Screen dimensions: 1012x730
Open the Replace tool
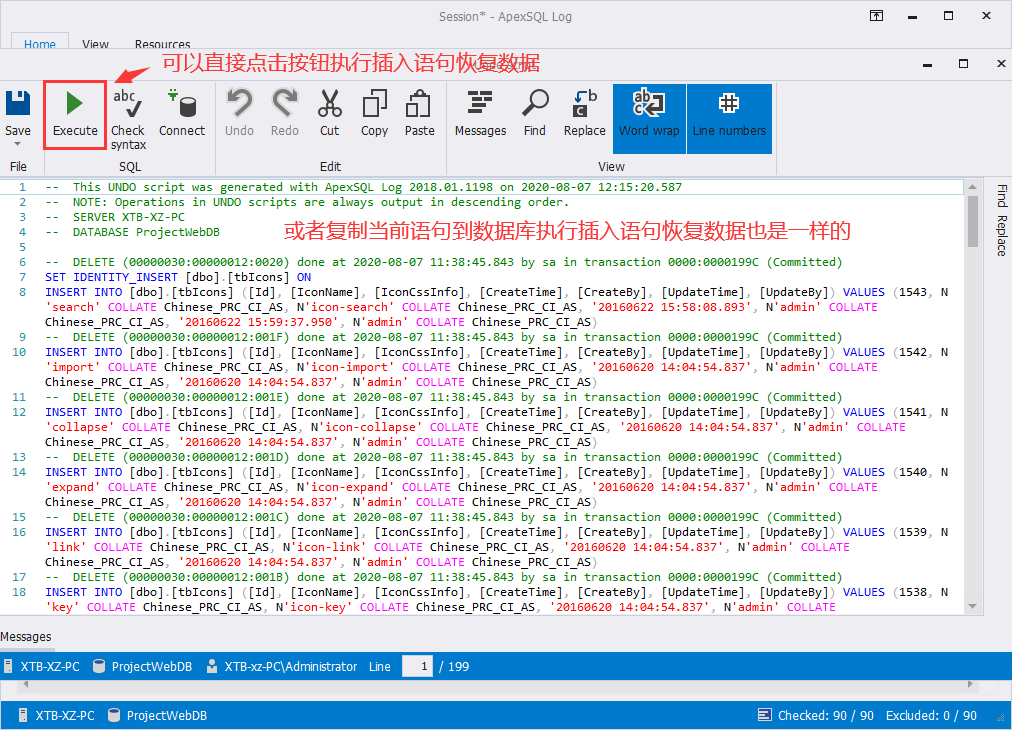[x=584, y=112]
